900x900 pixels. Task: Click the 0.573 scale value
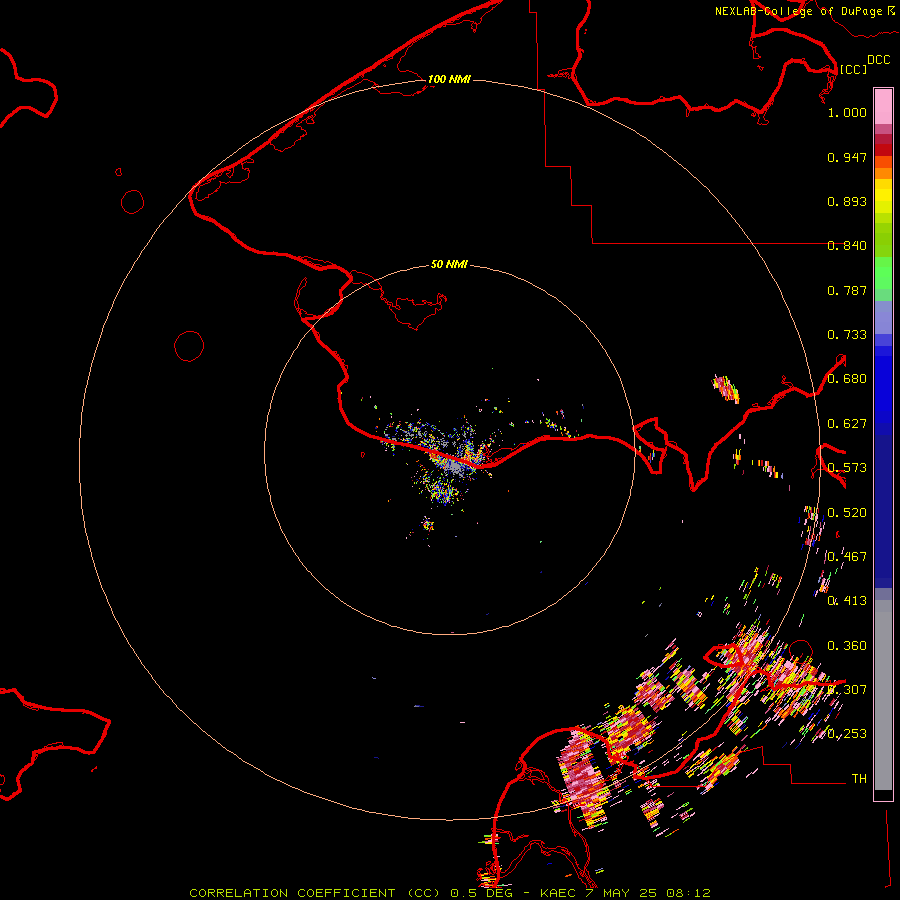(847, 468)
